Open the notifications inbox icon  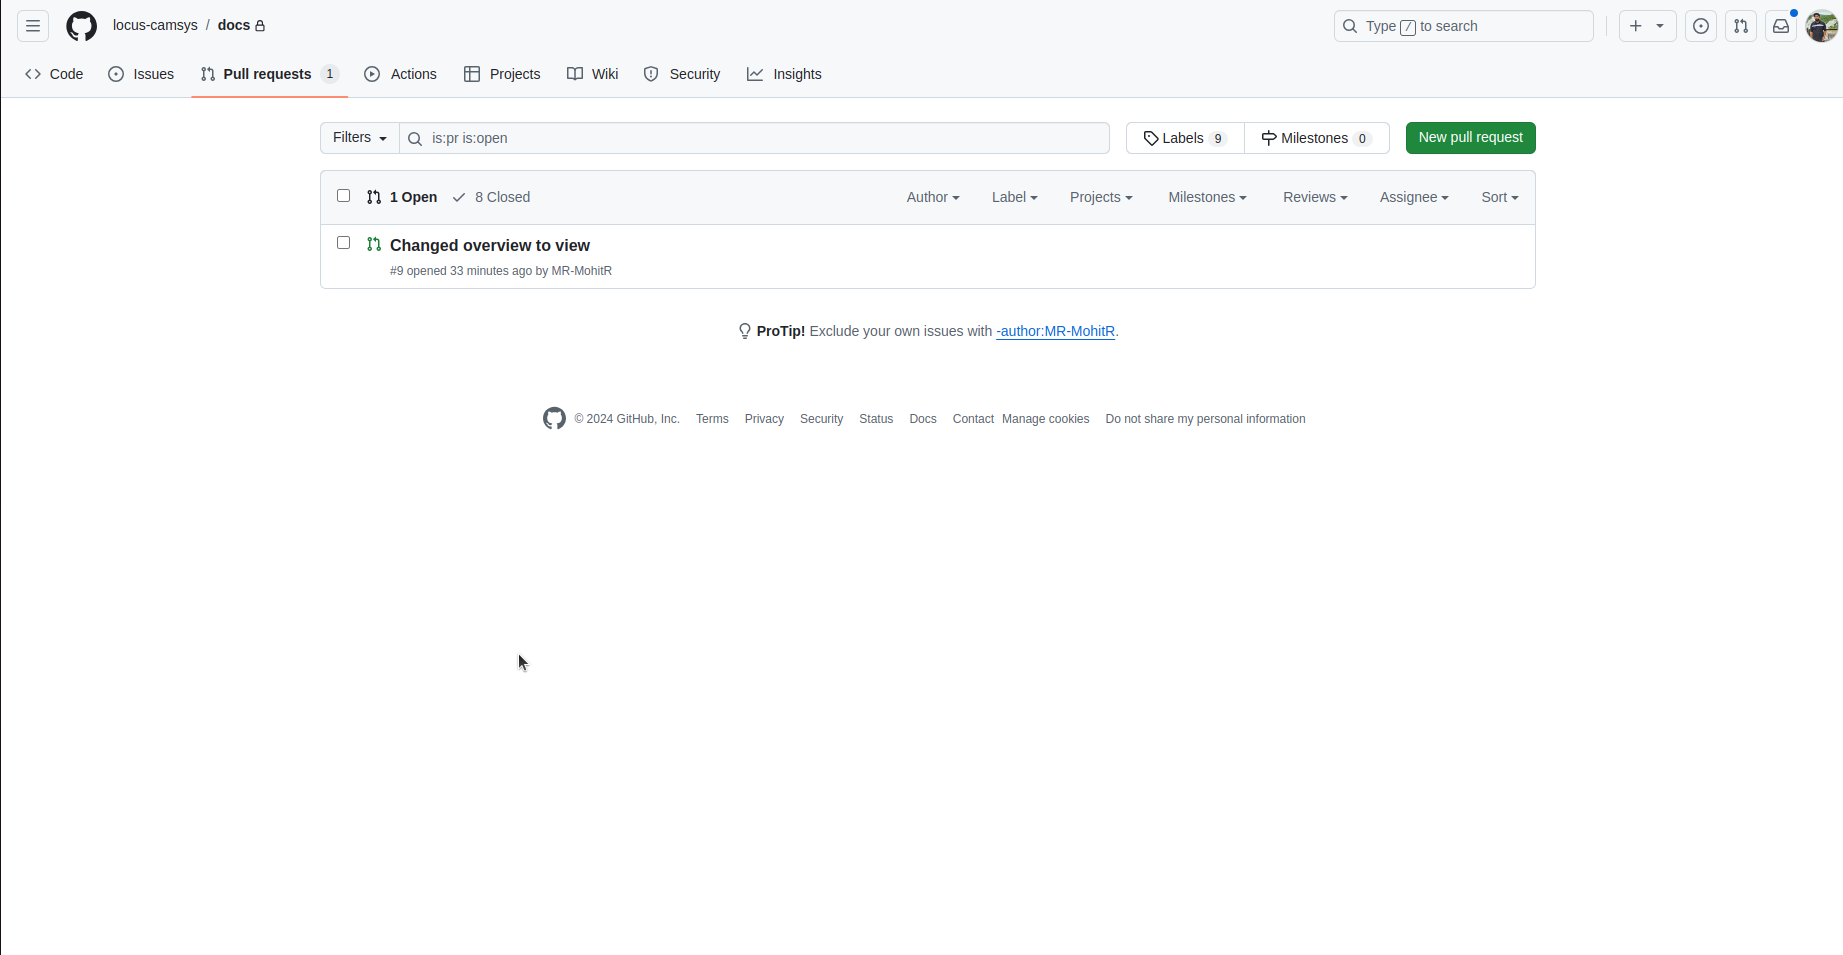pos(1781,26)
